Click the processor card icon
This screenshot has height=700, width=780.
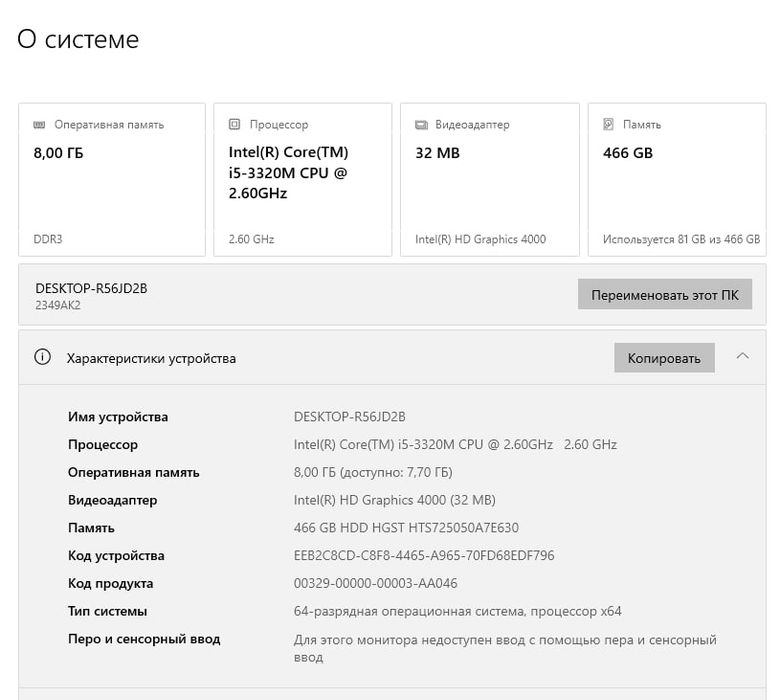[x=234, y=124]
